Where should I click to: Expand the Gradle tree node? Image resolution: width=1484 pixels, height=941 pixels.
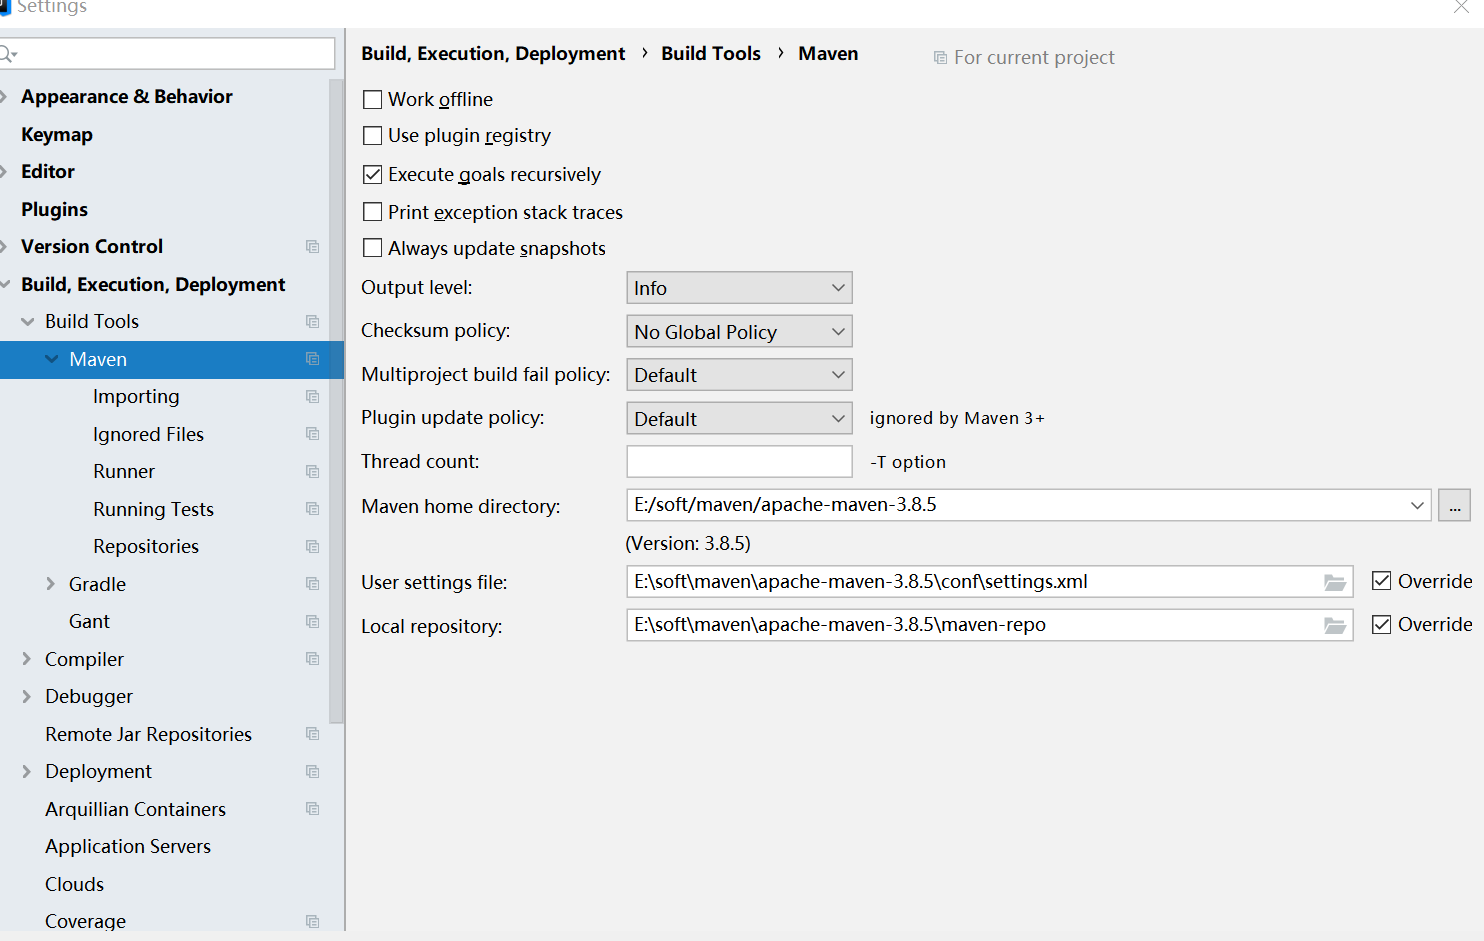(51, 584)
